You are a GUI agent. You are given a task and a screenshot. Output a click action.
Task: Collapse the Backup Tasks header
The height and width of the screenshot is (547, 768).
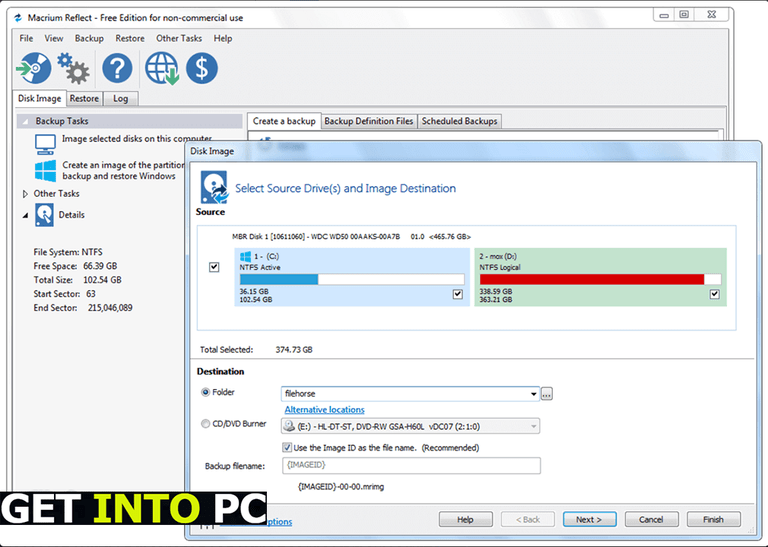25,121
